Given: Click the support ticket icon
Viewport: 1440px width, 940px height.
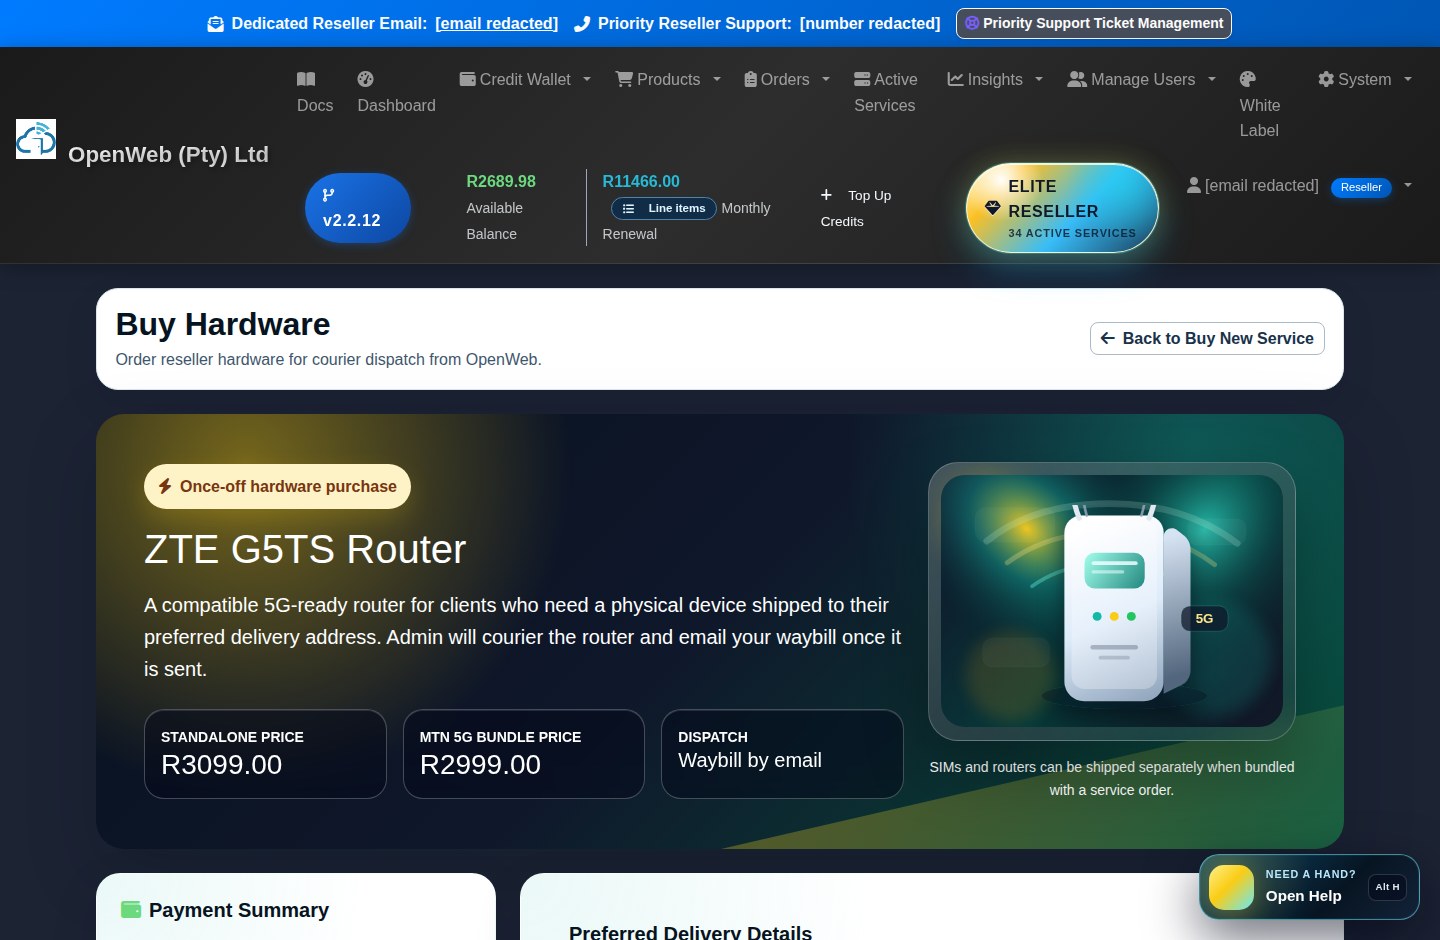Looking at the screenshot, I should [972, 23].
